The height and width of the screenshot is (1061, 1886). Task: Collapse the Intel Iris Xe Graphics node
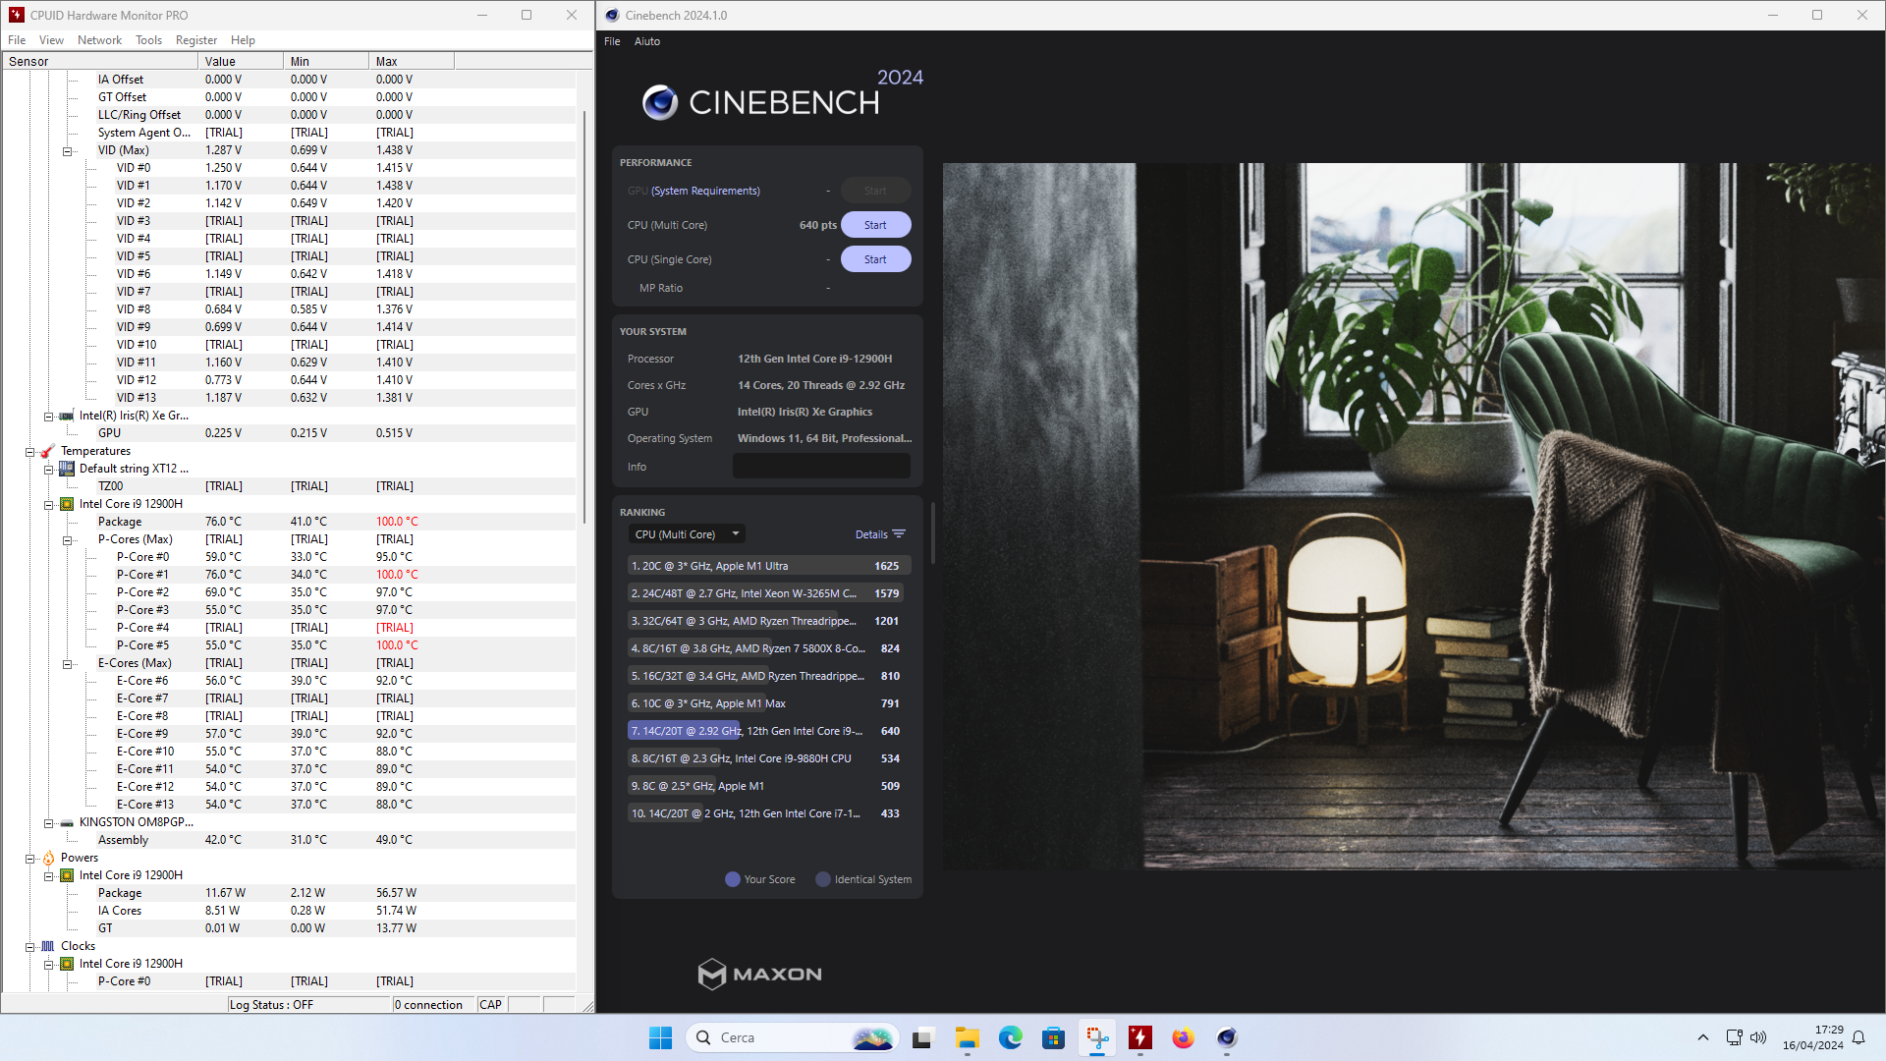[48, 416]
